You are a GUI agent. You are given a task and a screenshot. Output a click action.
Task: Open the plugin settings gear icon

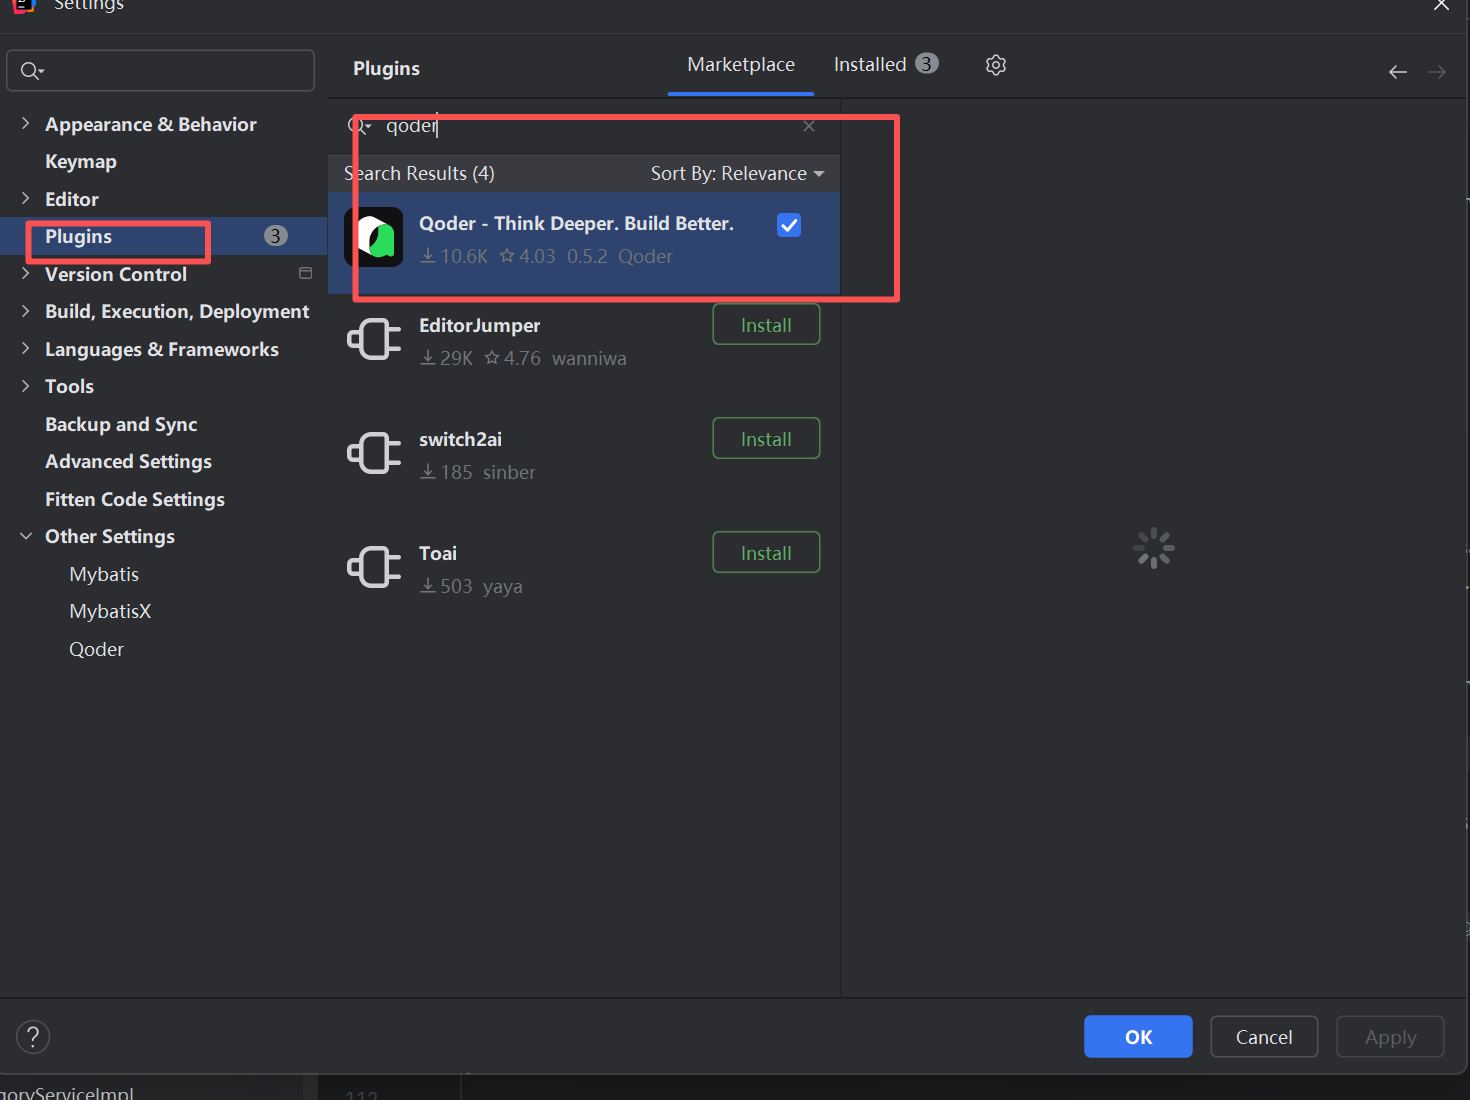click(x=995, y=65)
